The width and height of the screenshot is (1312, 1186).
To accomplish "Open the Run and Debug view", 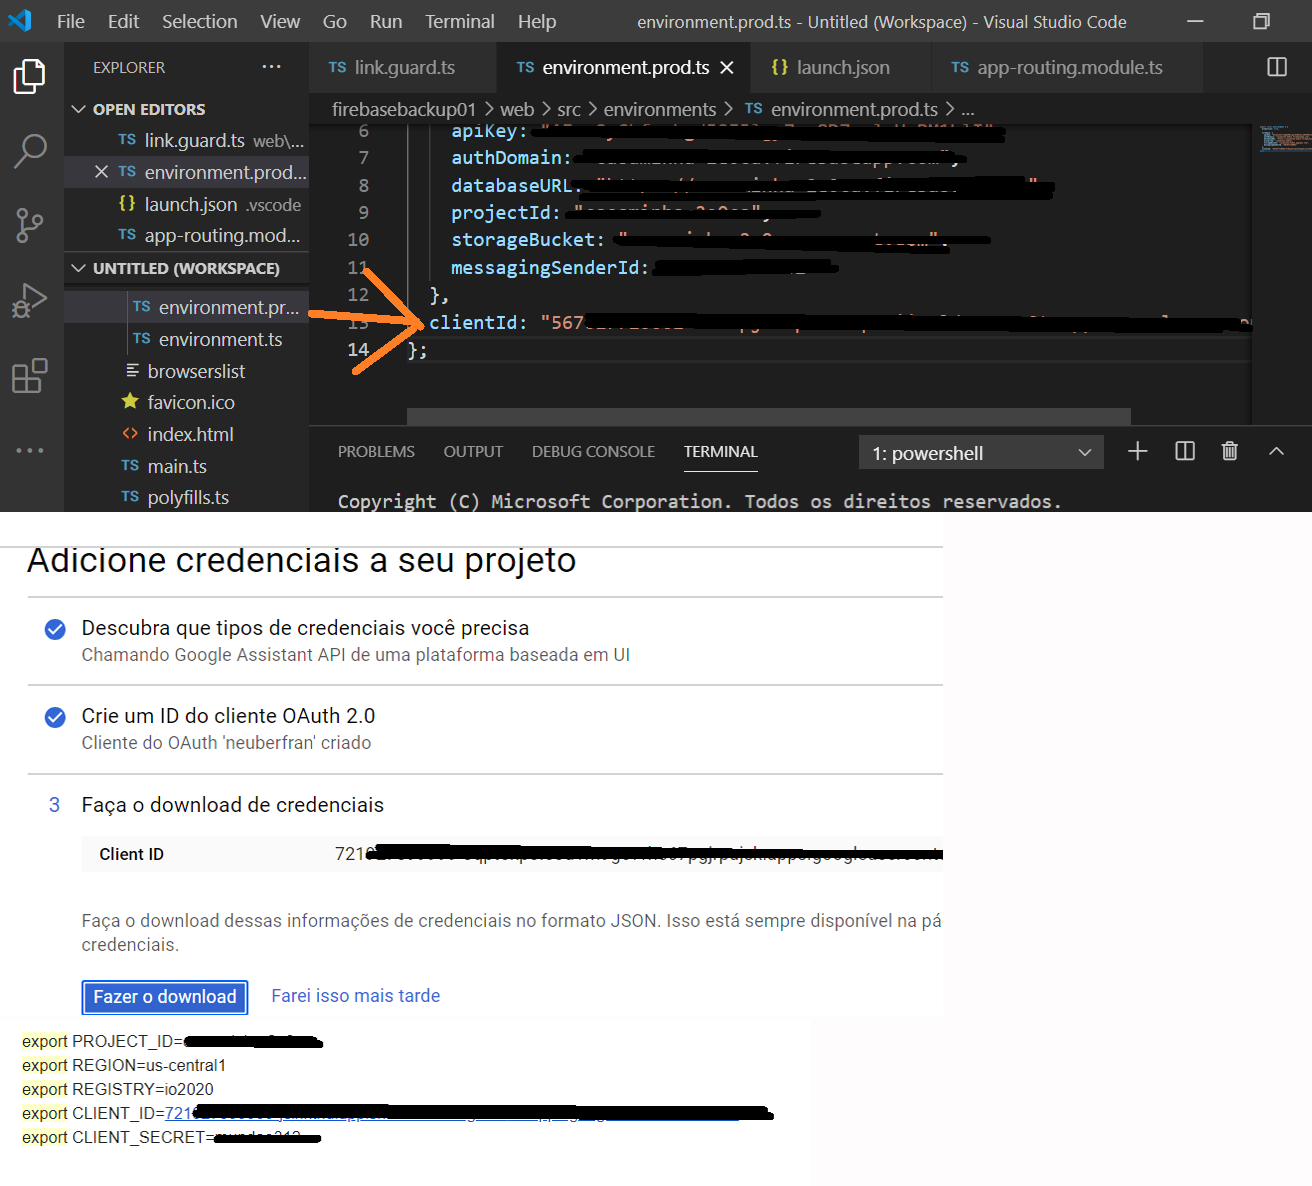I will pos(30,301).
